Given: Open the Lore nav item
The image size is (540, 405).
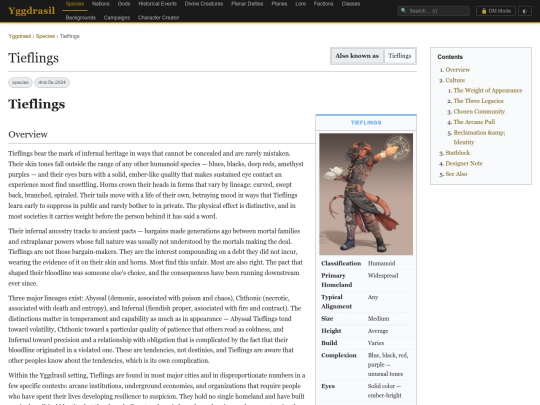Looking at the screenshot, I should (x=301, y=4).
